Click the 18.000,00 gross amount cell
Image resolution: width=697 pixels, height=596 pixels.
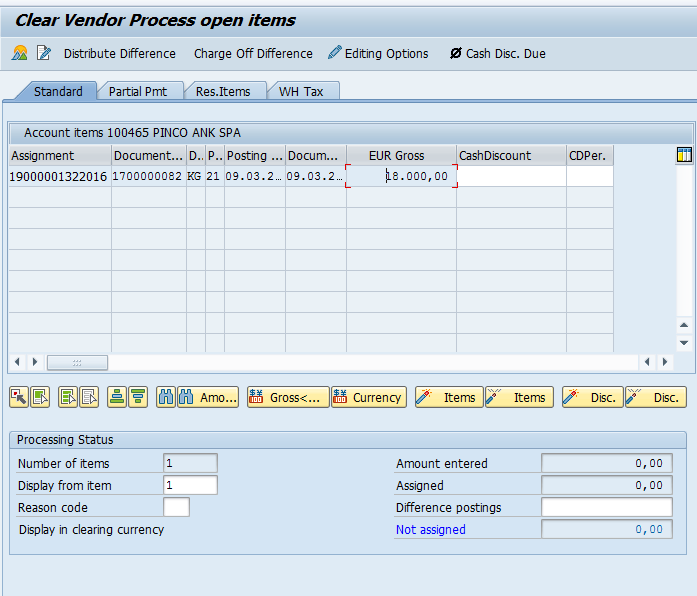pos(401,176)
